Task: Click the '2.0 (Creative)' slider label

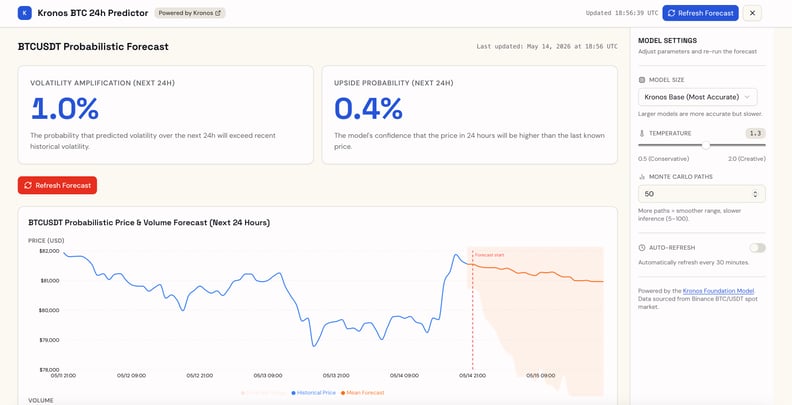Action: click(747, 159)
